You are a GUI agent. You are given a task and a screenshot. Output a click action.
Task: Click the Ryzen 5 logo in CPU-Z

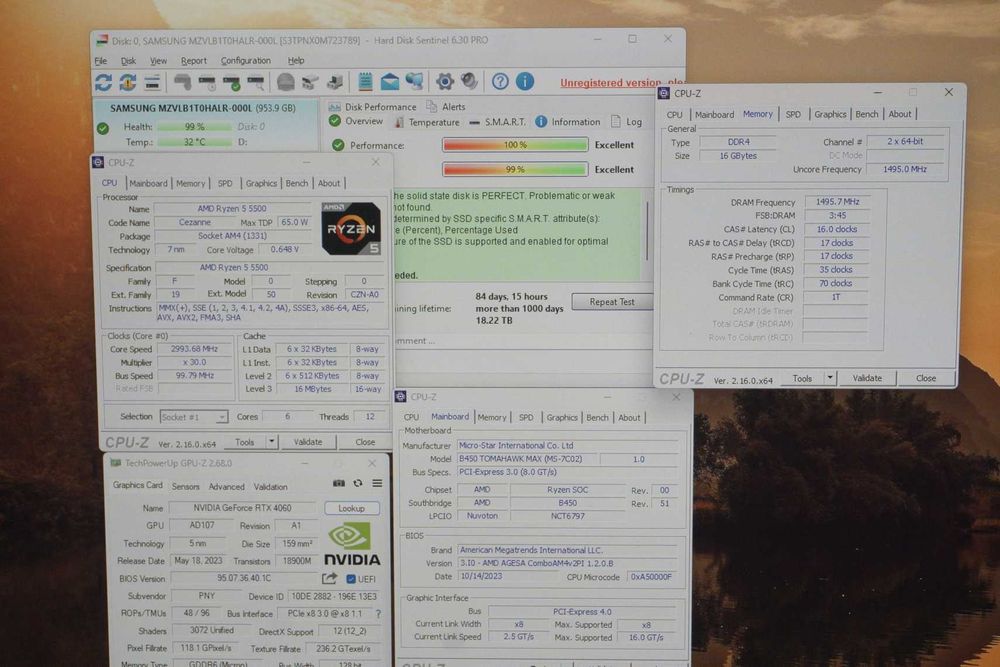(351, 229)
